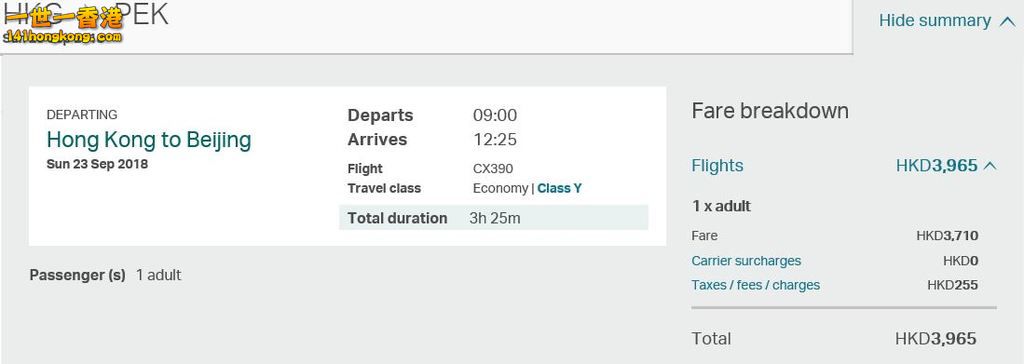
Task: Open Carrier surcharges details
Action: (746, 261)
